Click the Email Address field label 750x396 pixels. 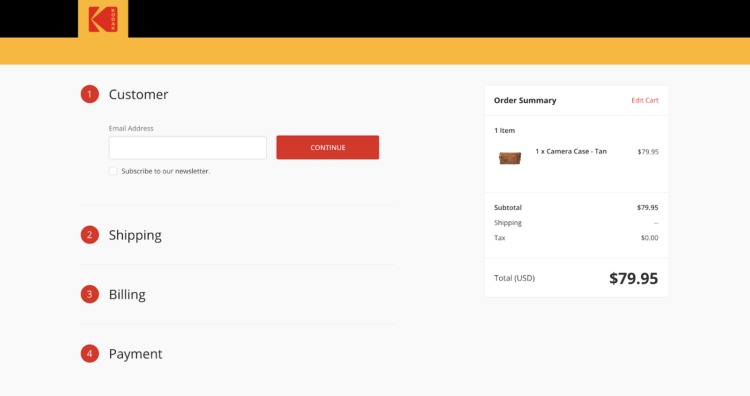click(x=131, y=128)
